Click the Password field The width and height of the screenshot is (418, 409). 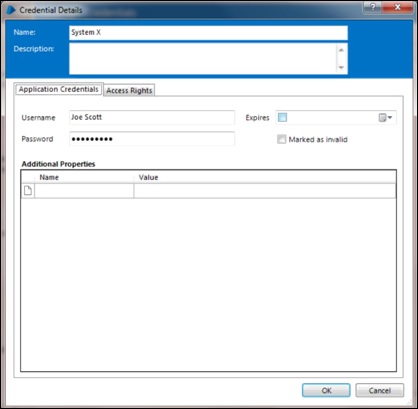[x=152, y=139]
